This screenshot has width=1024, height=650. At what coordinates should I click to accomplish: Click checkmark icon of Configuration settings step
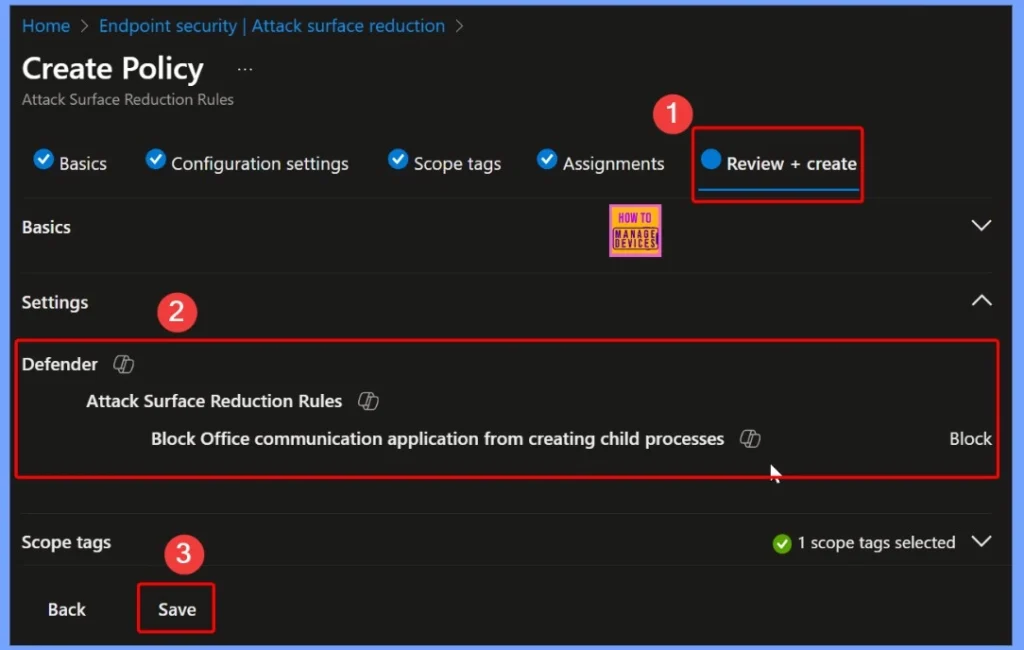click(155, 160)
